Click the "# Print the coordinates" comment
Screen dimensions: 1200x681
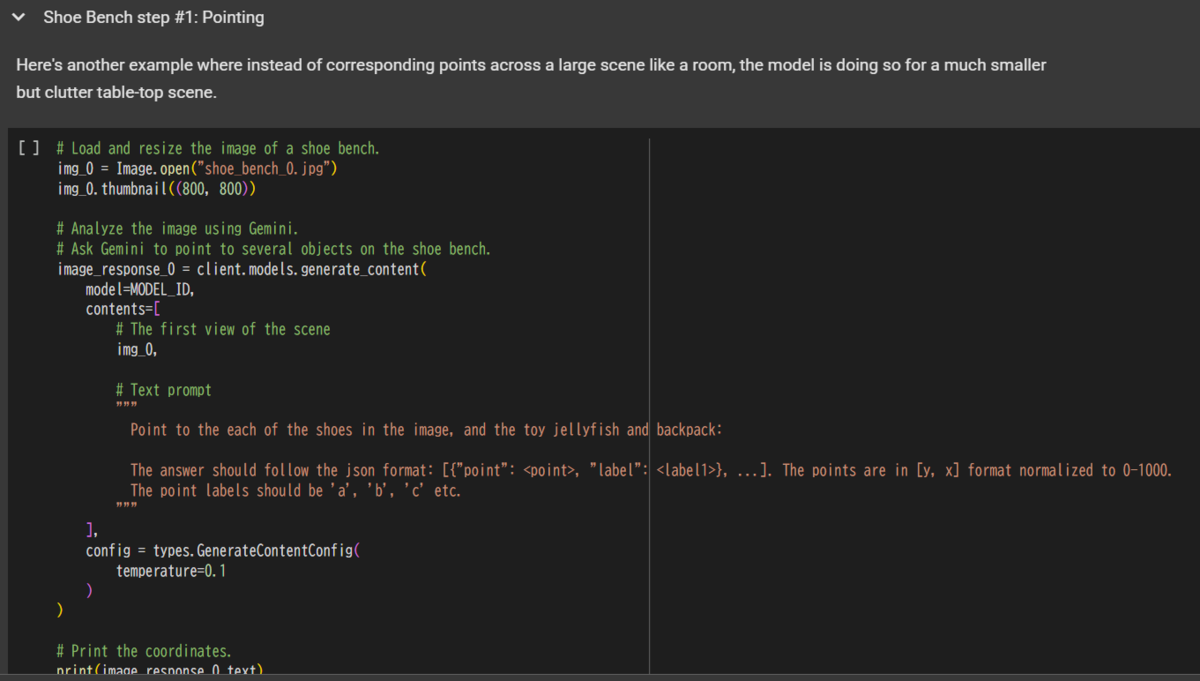[x=144, y=651]
